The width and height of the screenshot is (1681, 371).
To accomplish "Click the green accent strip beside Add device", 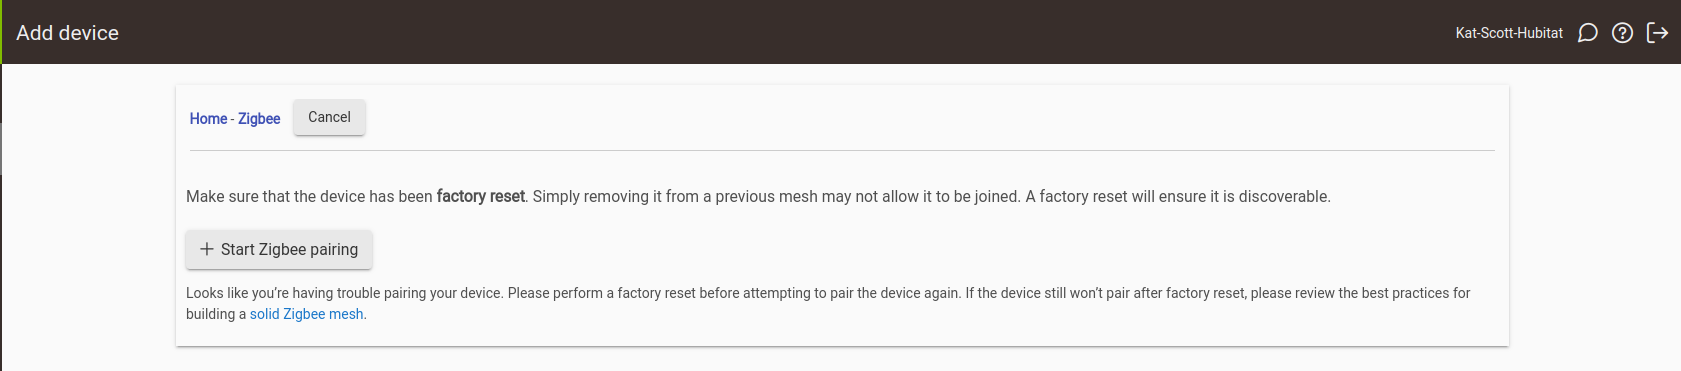I will (1, 32).
